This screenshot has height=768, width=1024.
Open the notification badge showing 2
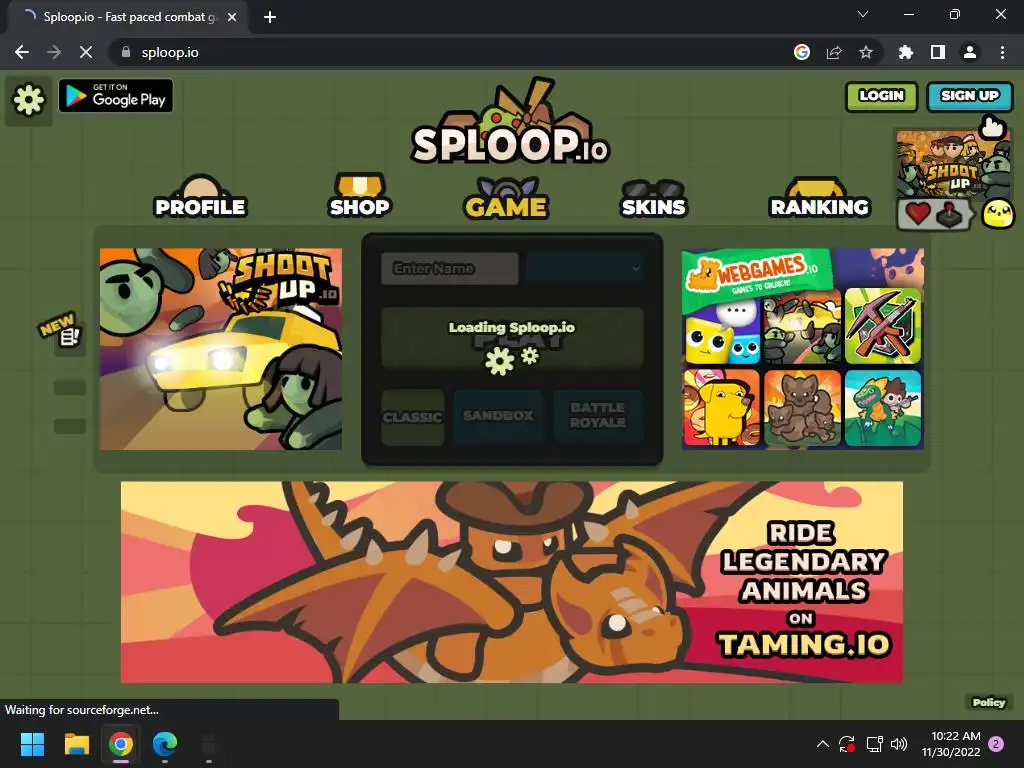pyautogui.click(x=996, y=744)
